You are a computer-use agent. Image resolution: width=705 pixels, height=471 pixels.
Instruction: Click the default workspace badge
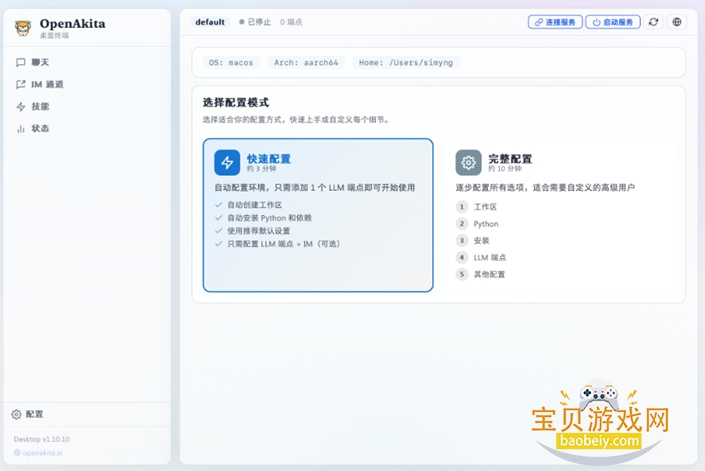[x=210, y=21]
